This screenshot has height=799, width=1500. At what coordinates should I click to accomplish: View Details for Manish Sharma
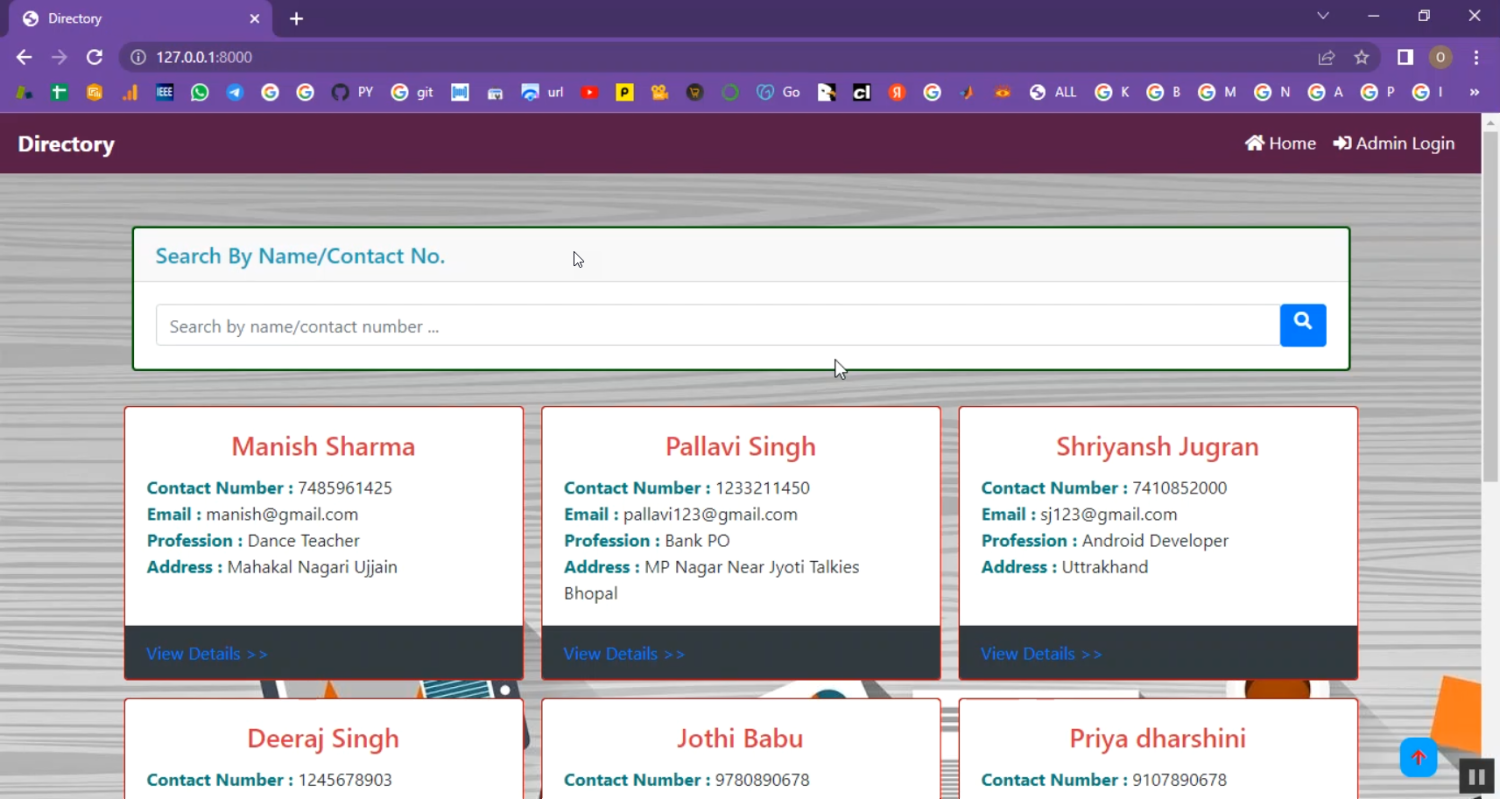point(207,654)
